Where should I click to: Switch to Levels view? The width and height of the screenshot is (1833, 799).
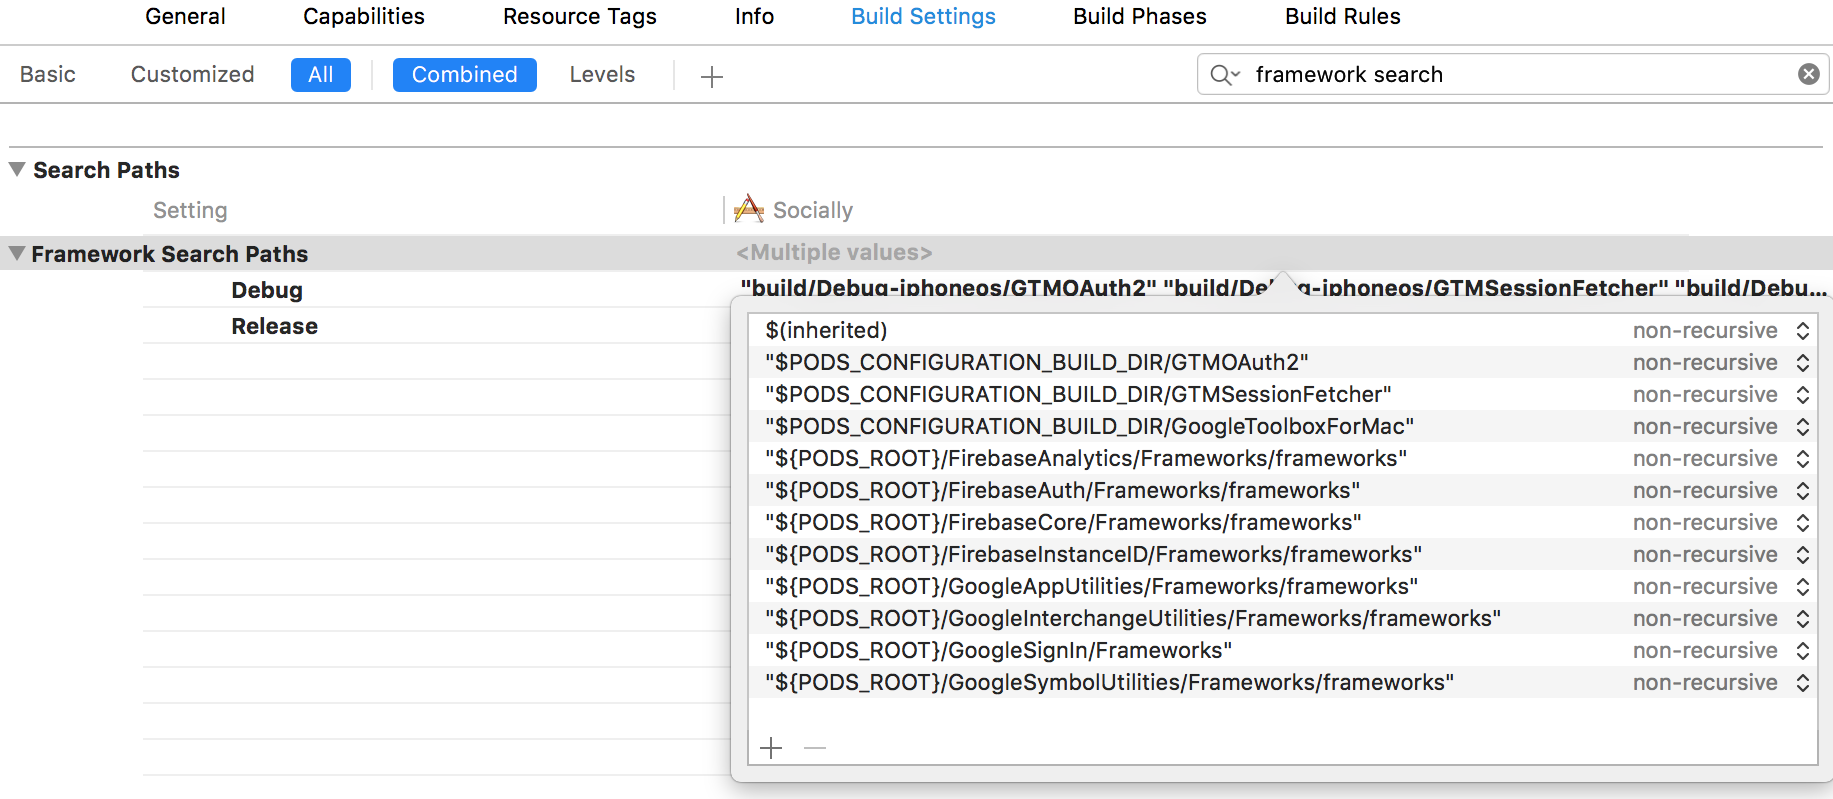coord(602,75)
